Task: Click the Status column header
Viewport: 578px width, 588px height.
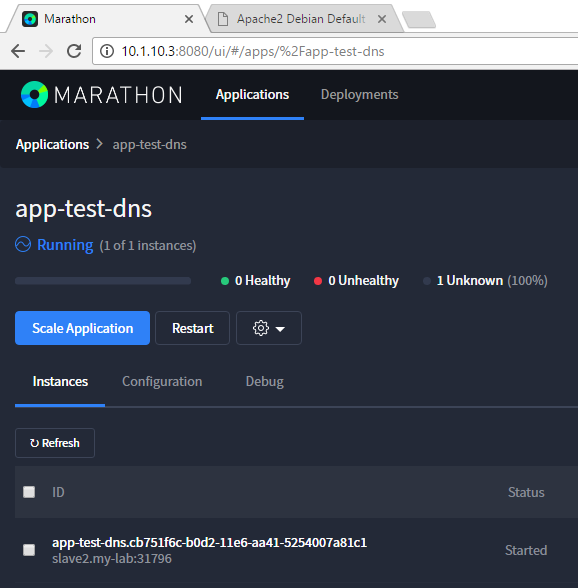Action: click(x=526, y=492)
